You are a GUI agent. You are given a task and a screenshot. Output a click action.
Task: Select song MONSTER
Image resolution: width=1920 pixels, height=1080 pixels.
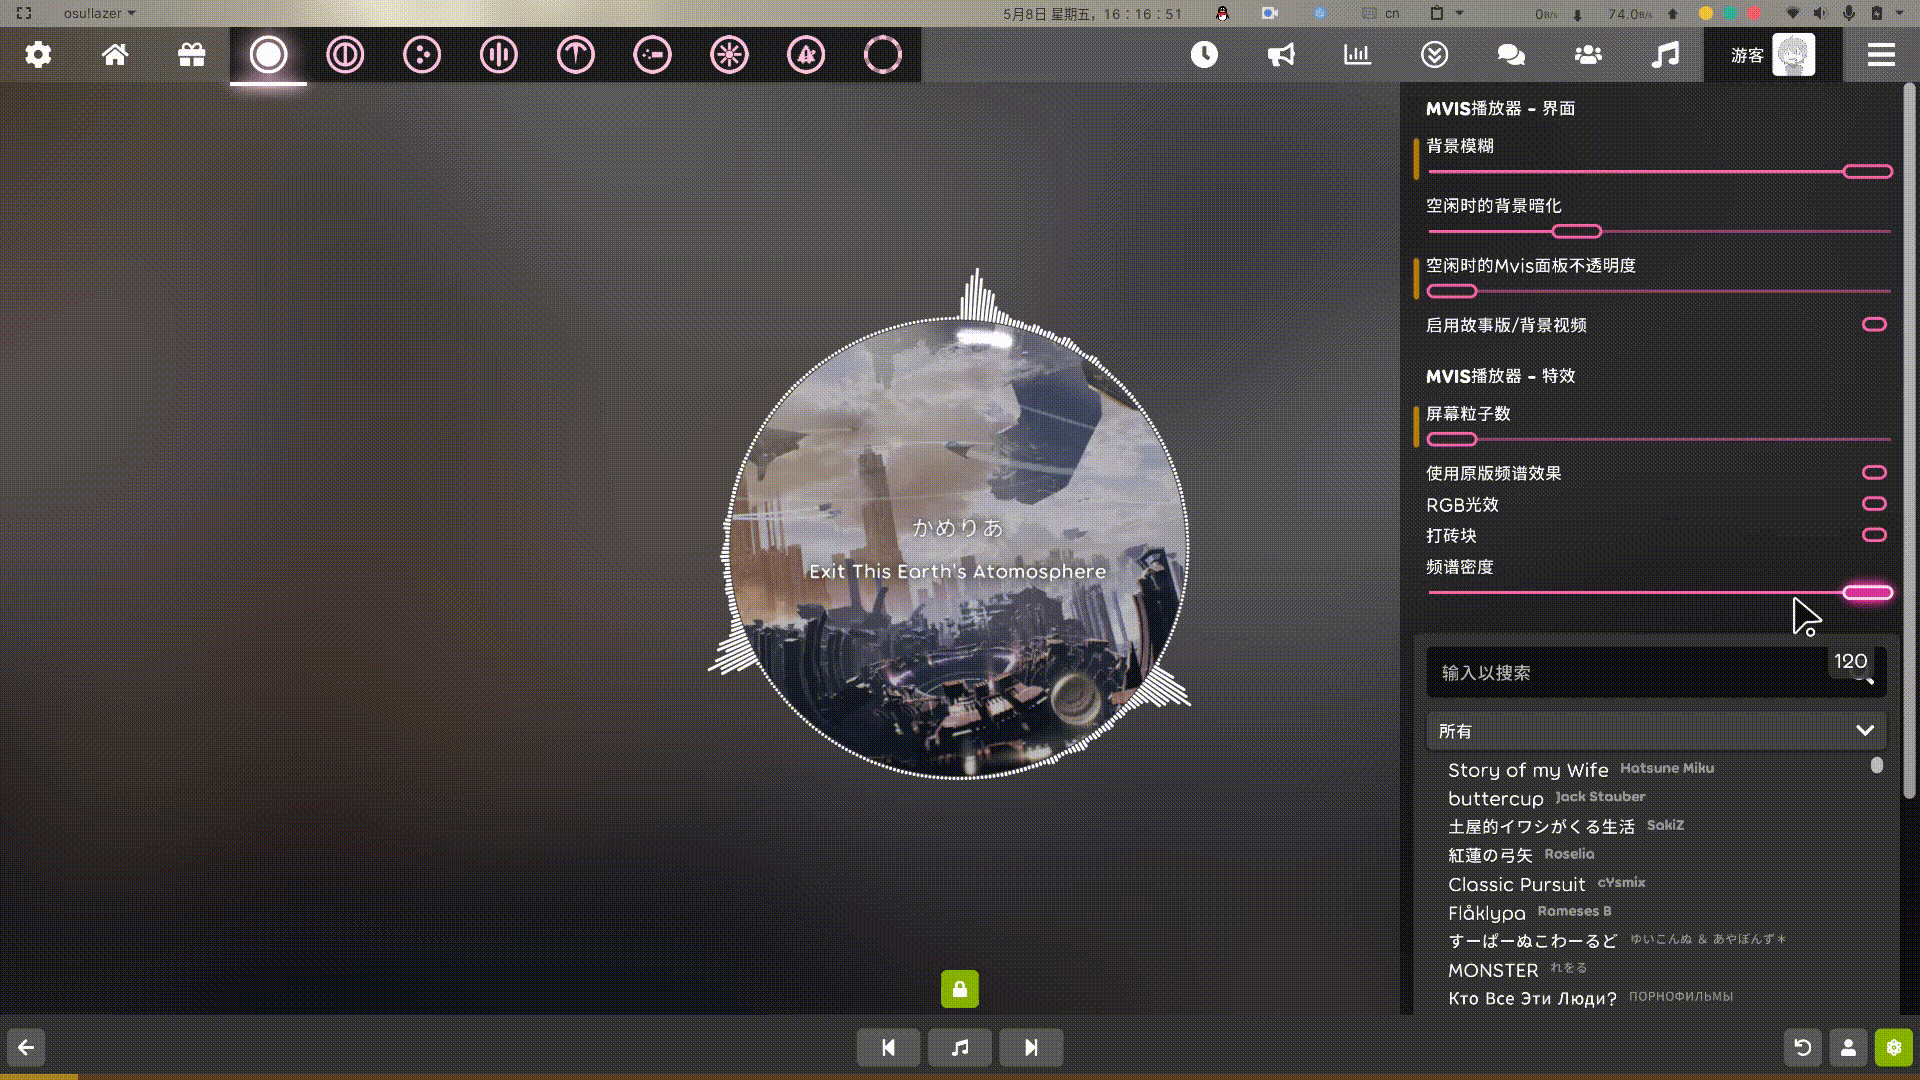[1493, 970]
